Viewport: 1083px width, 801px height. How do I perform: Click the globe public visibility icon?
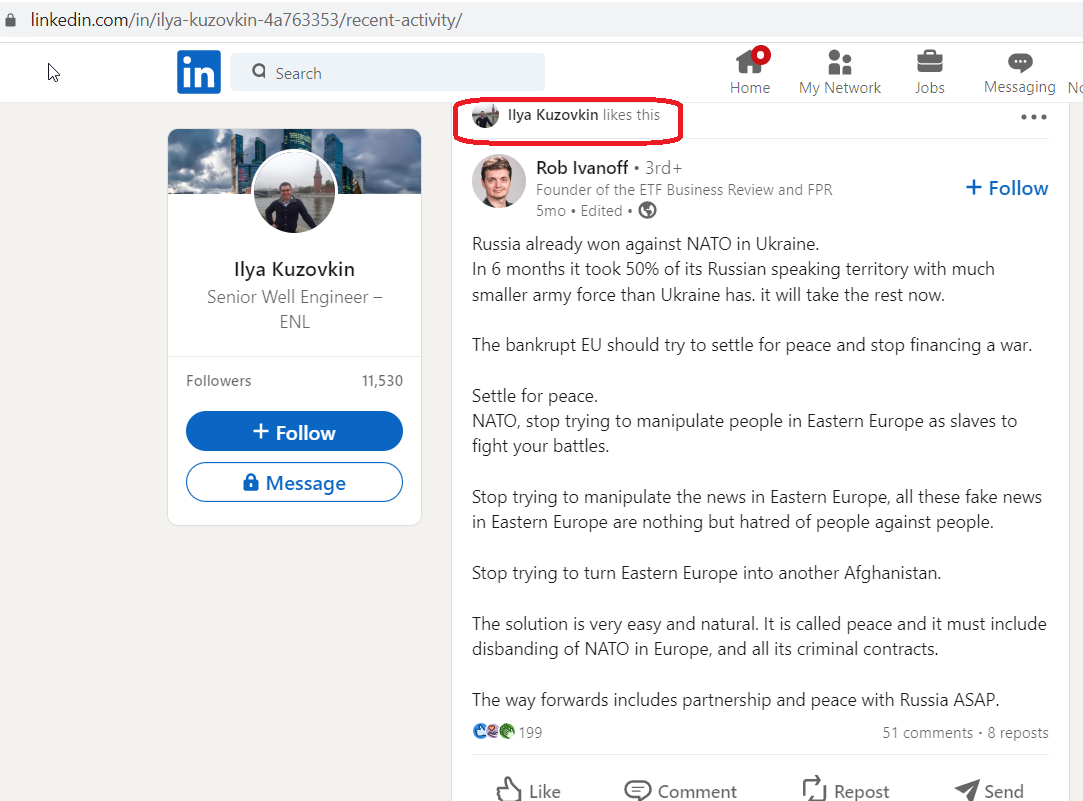[x=647, y=210]
